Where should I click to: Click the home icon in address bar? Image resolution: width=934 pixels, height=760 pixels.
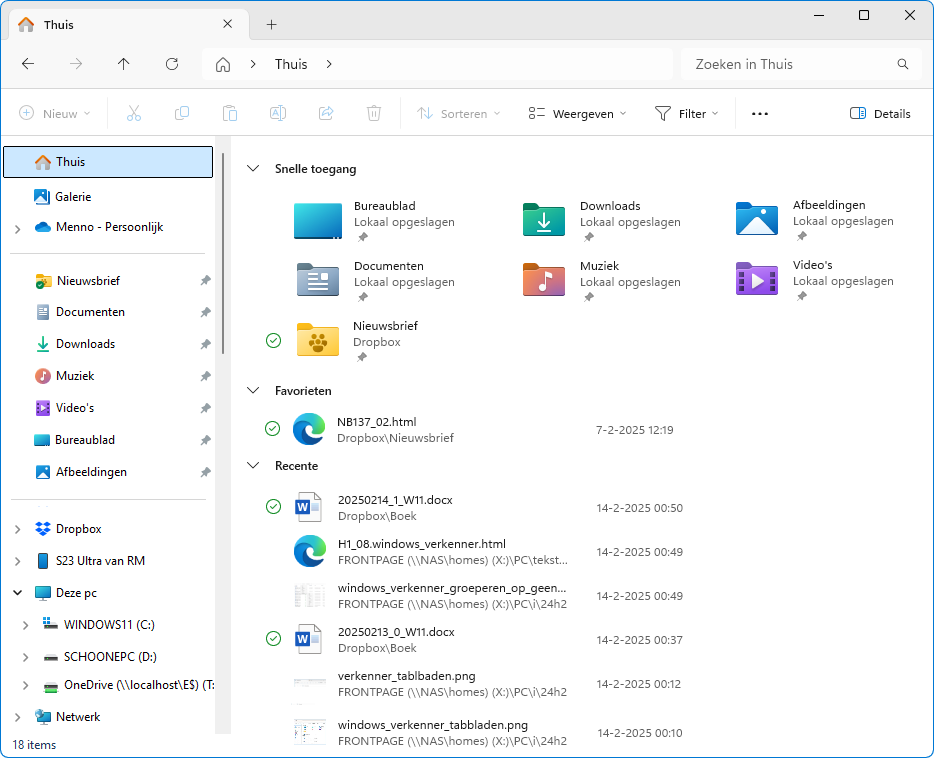pos(223,64)
